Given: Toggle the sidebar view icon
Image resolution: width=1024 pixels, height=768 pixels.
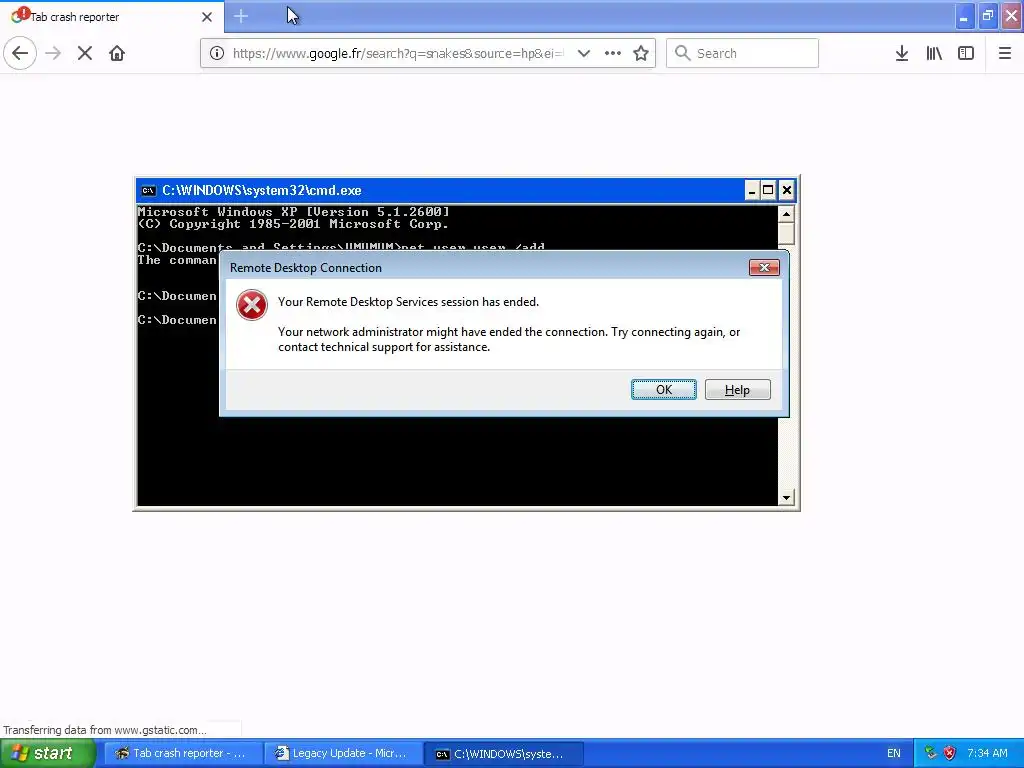Looking at the screenshot, I should coord(966,53).
